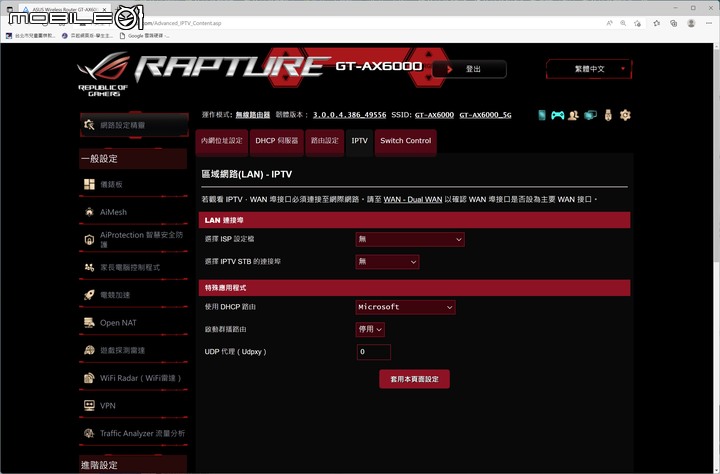Open Traffic Analyzer 流量分析 sidebar item

(x=134, y=433)
